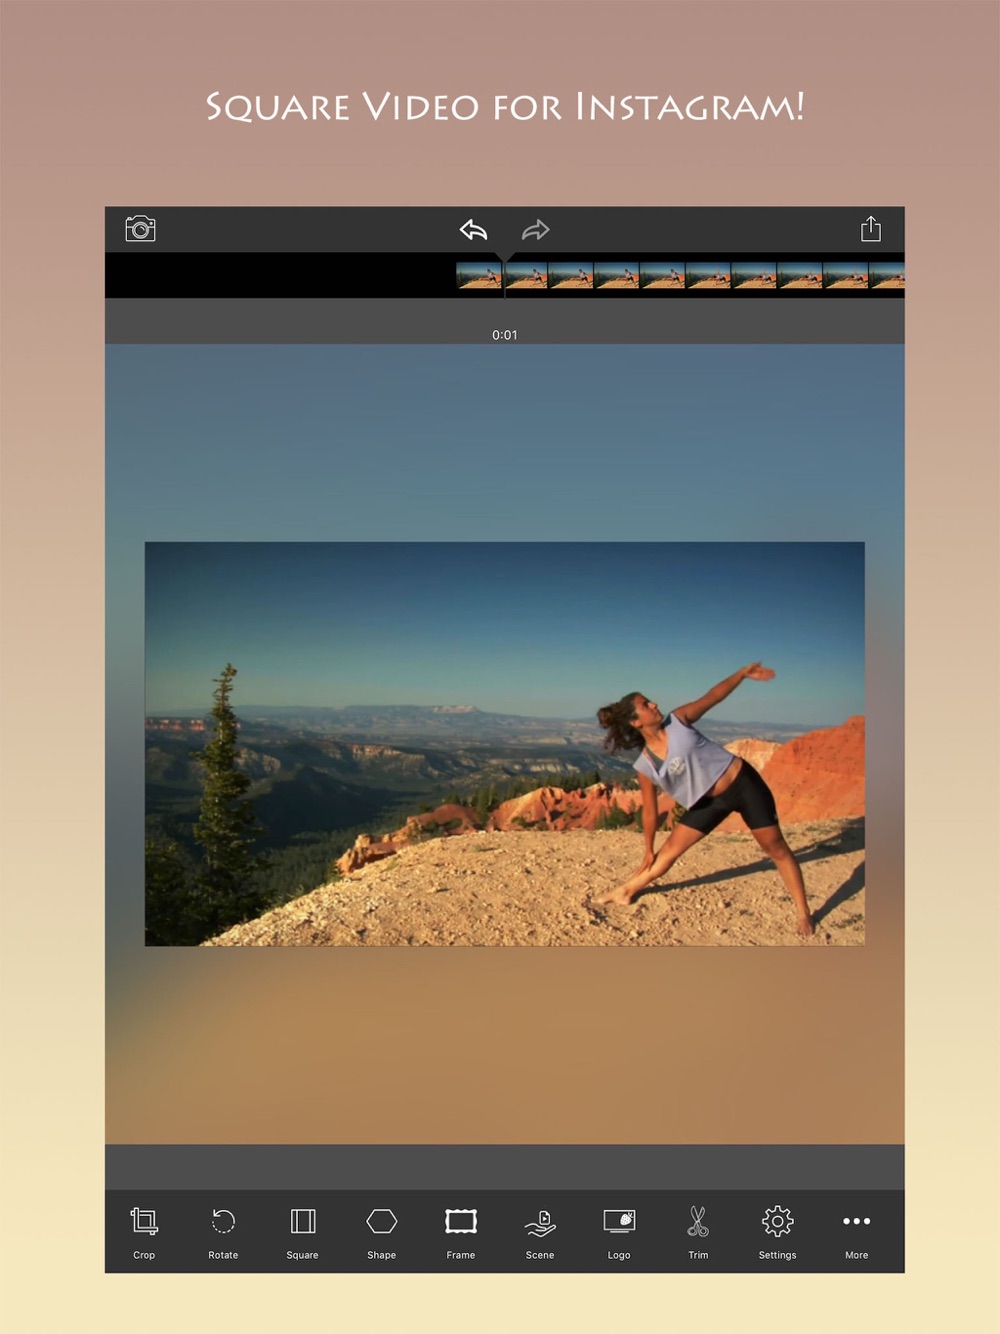Click the timeline playhead marker
The height and width of the screenshot is (1334, 1000).
tap(505, 259)
